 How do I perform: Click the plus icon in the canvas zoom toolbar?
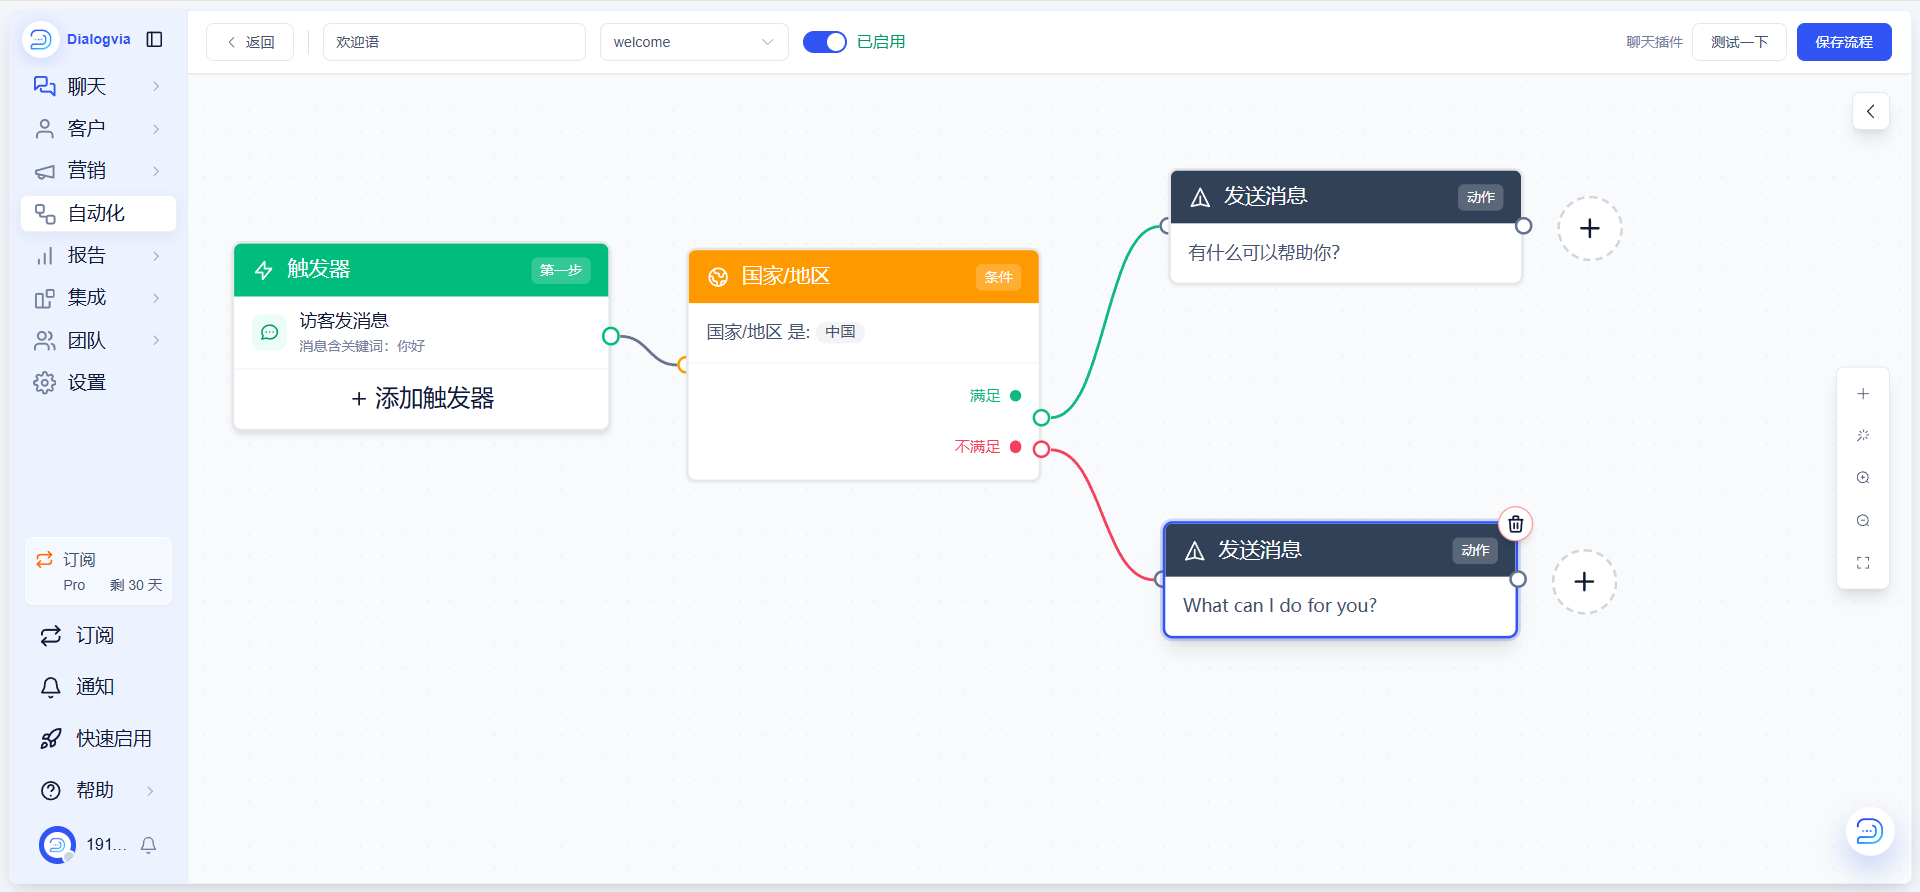[1863, 394]
